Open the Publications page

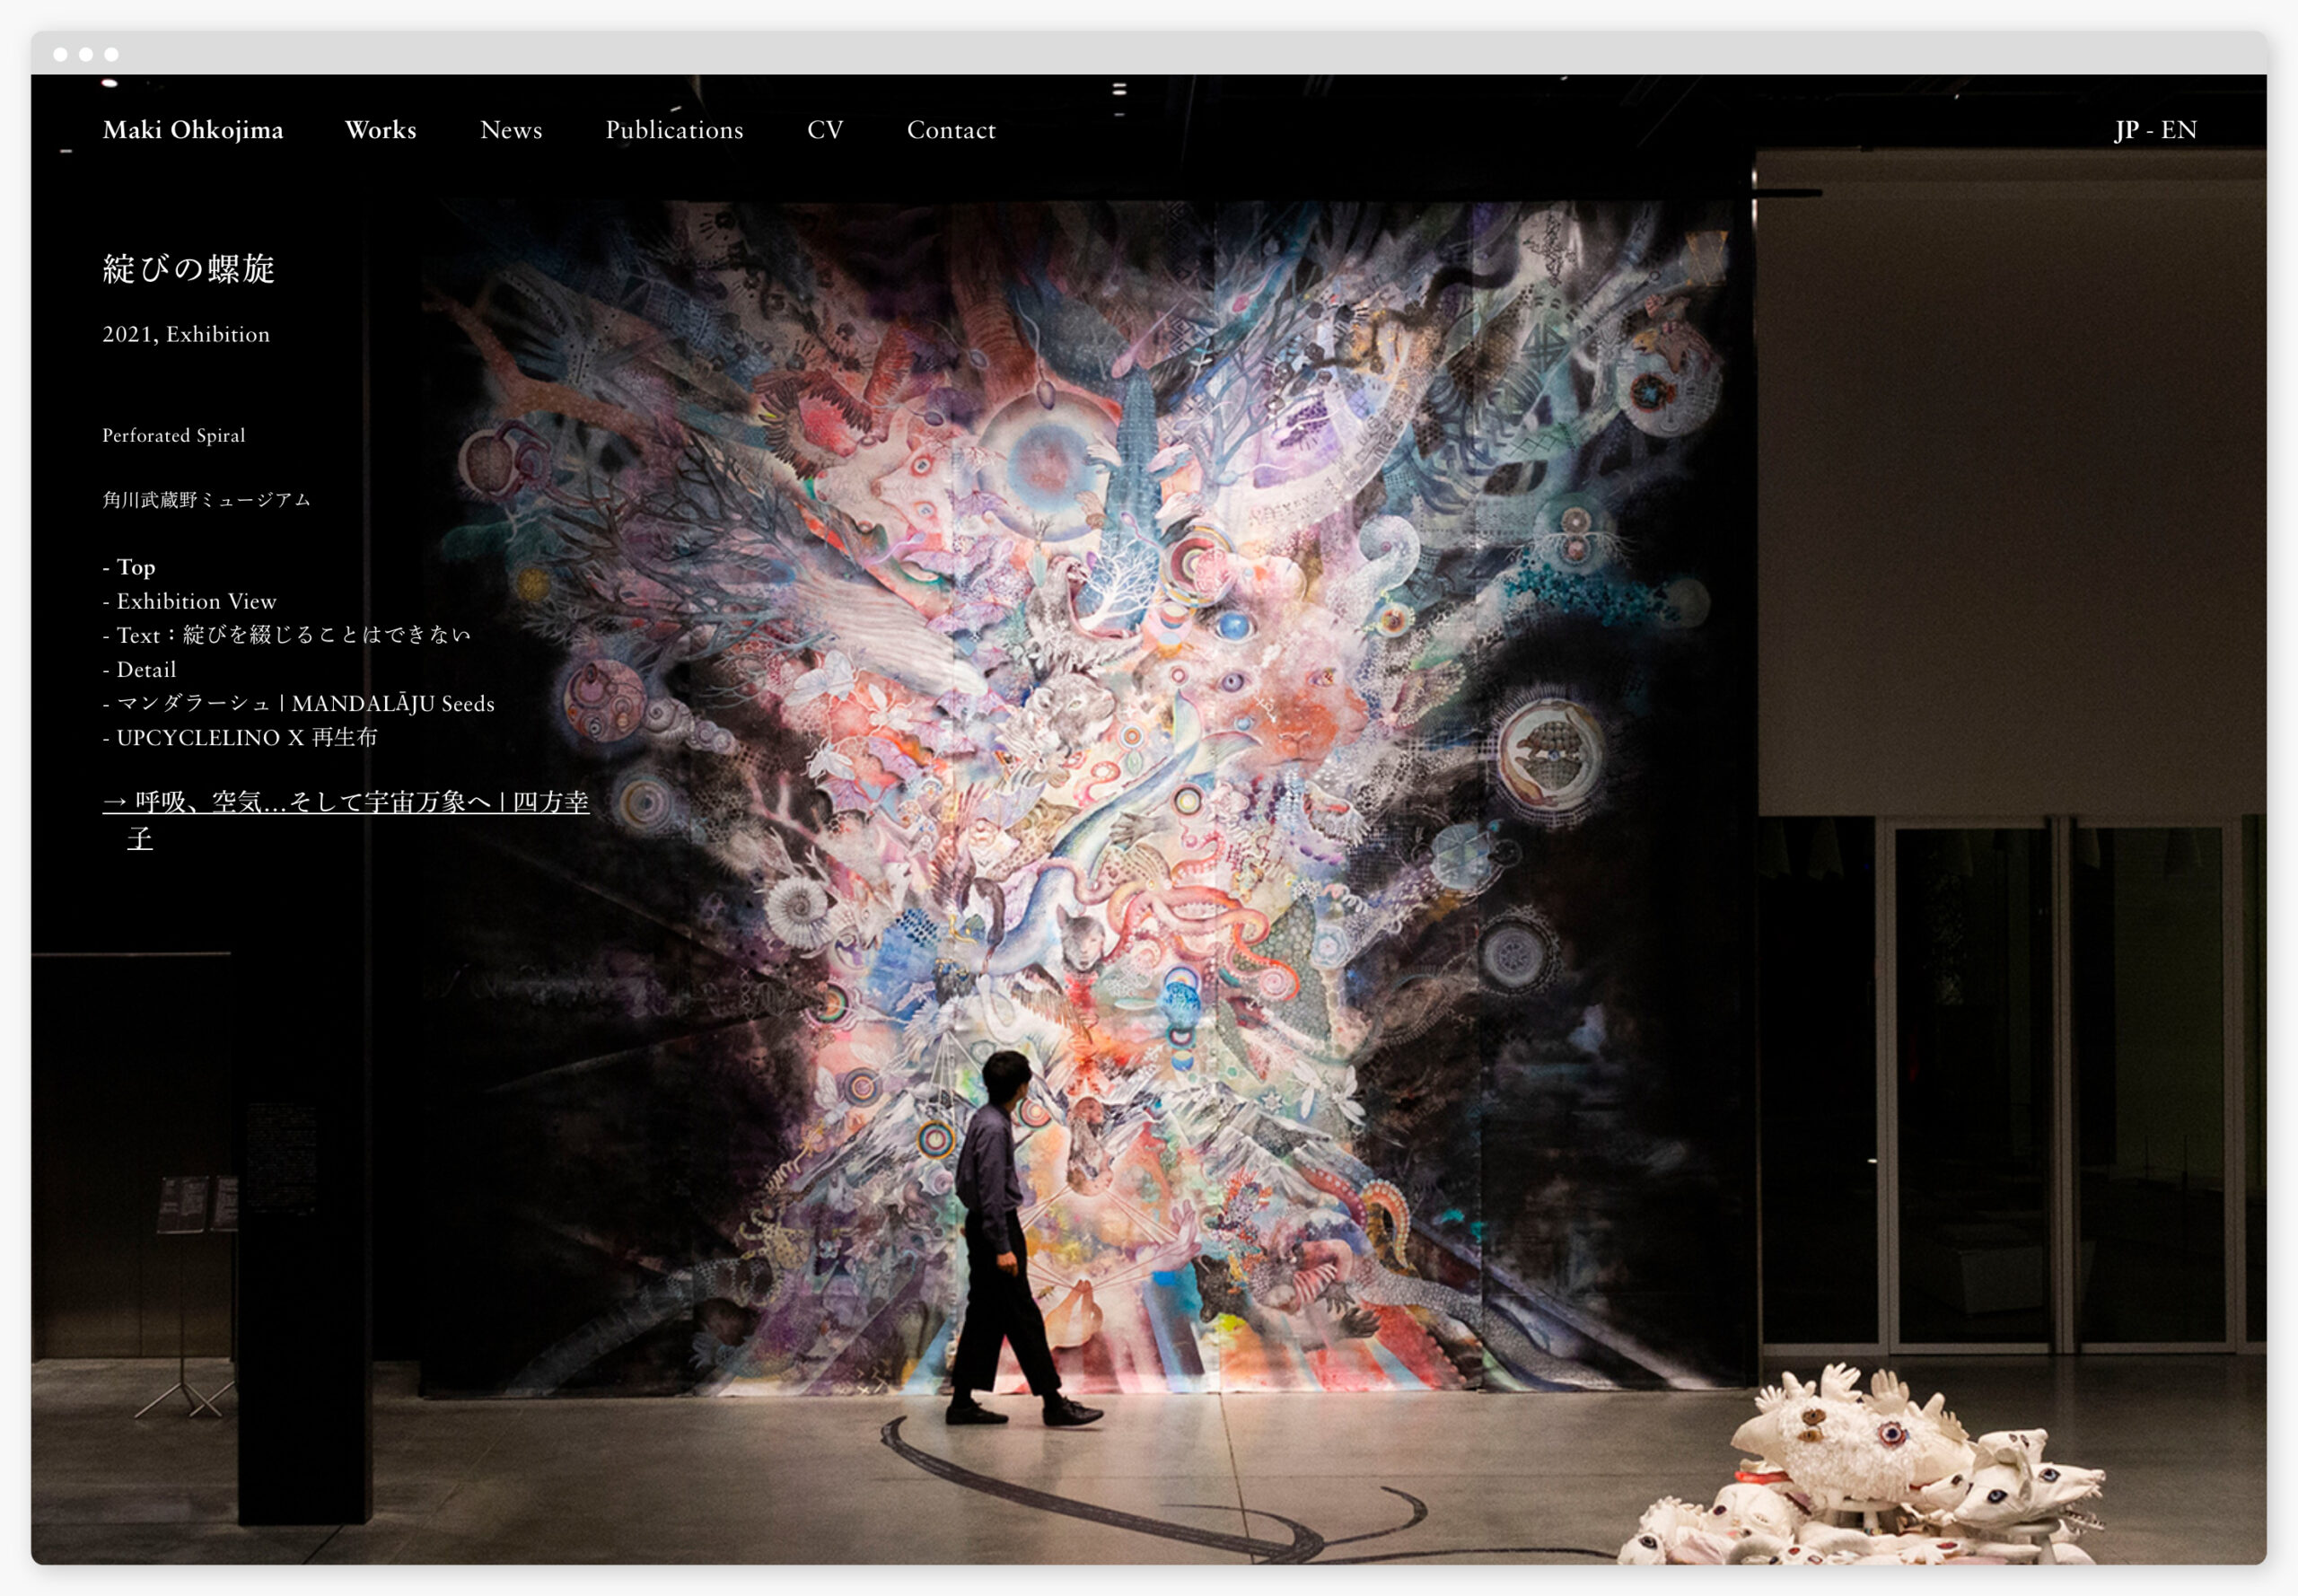[674, 130]
